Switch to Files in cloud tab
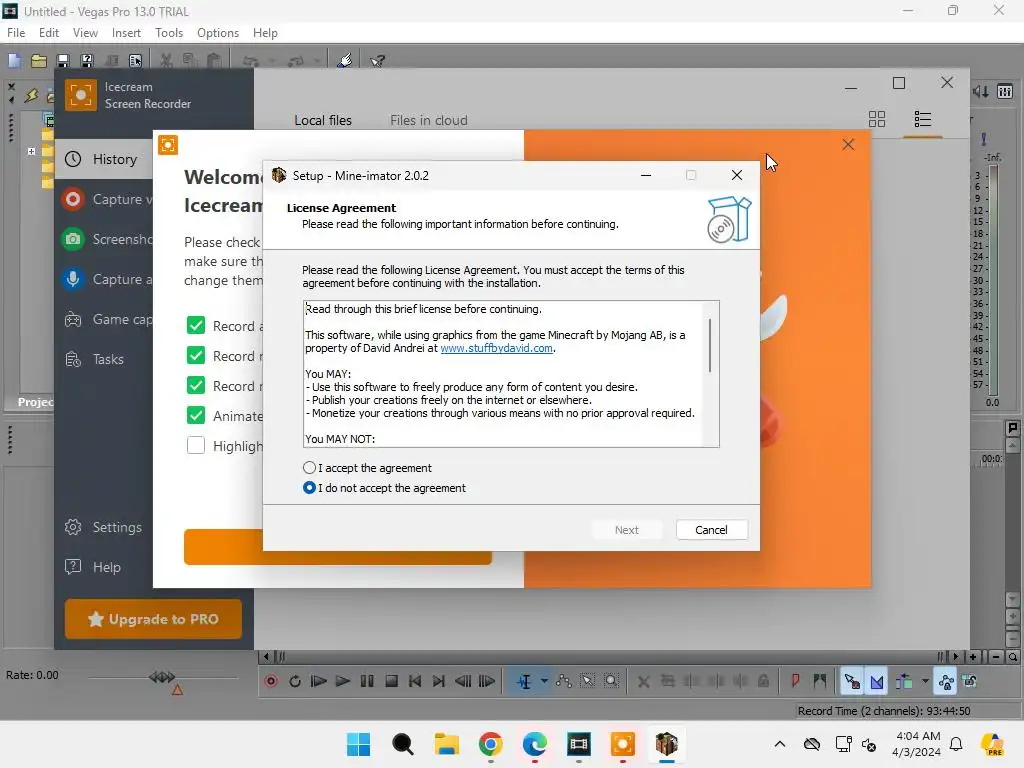 (428, 120)
